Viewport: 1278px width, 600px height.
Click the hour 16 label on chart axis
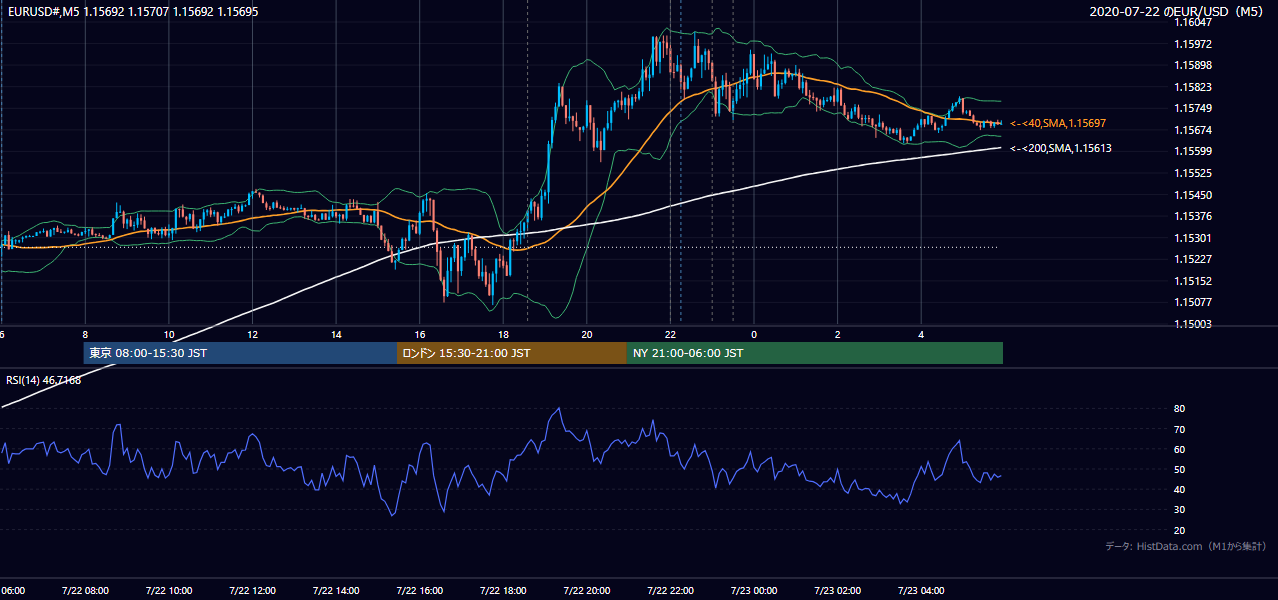click(x=420, y=335)
